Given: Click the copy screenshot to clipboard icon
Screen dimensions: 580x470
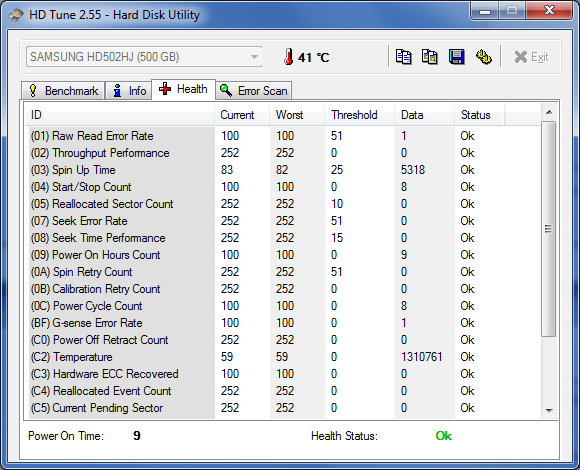Looking at the screenshot, I should [x=430, y=57].
